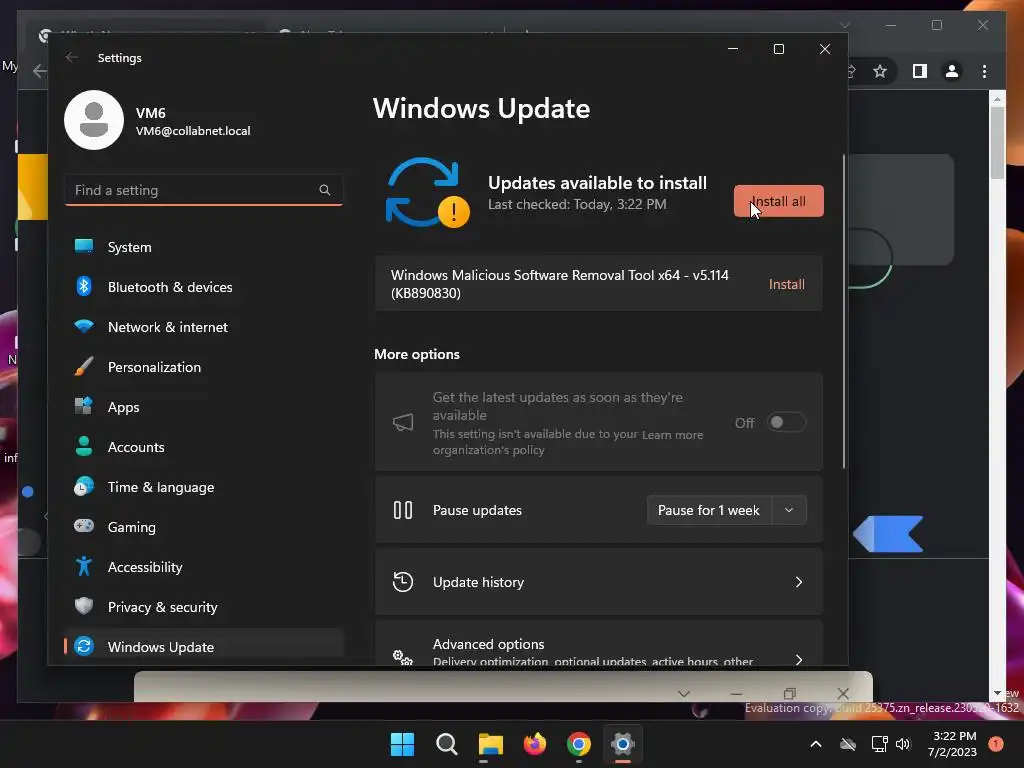Select Bluetooth & devices in the sidebar

pyautogui.click(x=204, y=287)
